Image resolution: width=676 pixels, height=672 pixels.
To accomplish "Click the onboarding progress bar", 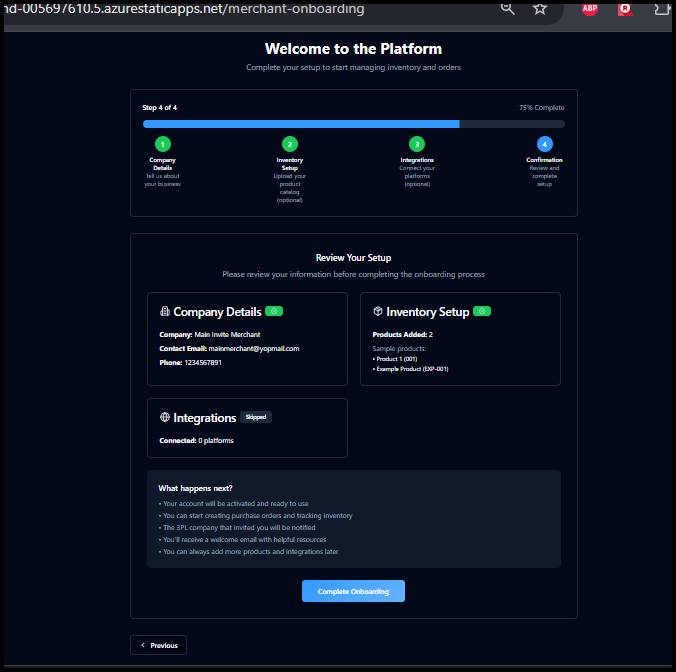I will (354, 124).
